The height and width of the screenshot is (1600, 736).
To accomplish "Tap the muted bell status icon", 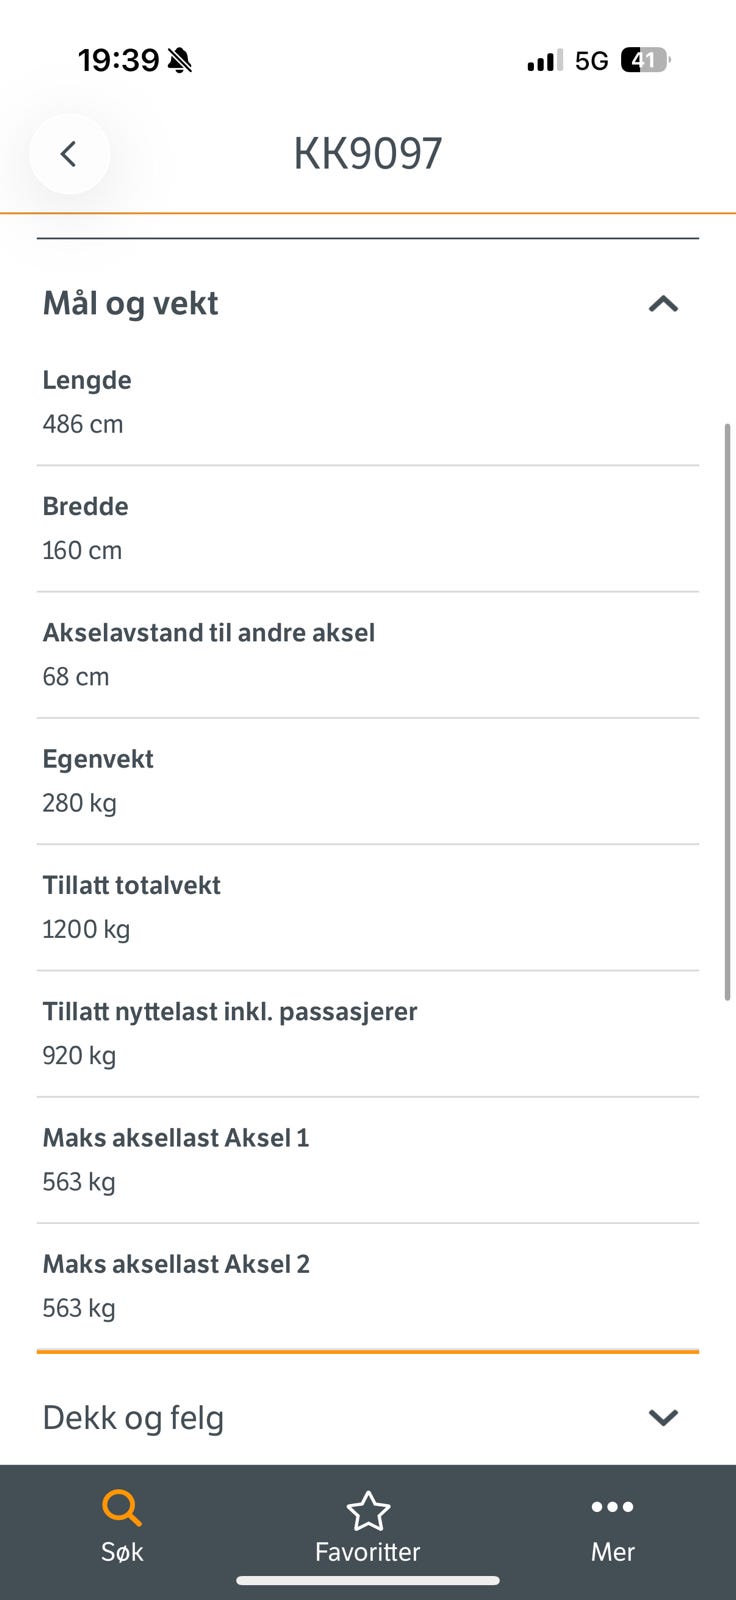I will tap(180, 61).
